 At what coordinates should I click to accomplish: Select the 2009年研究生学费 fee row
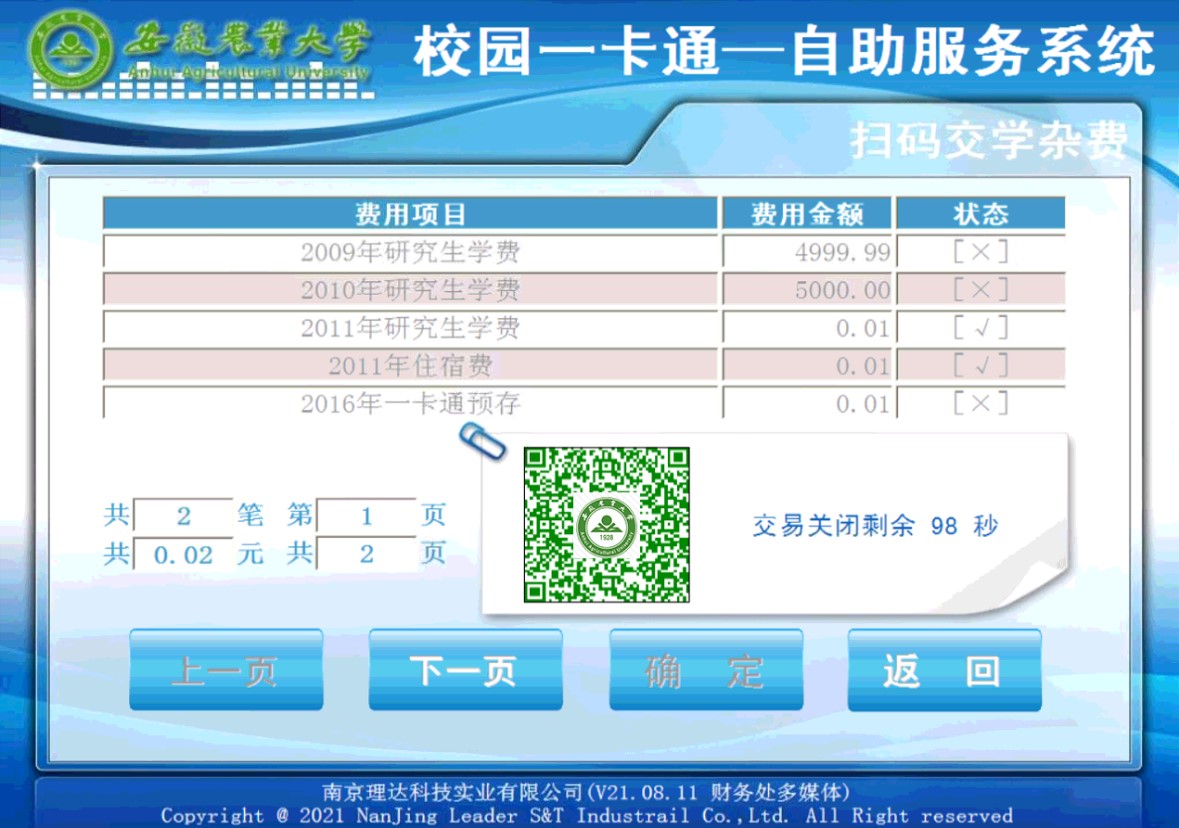tap(410, 252)
